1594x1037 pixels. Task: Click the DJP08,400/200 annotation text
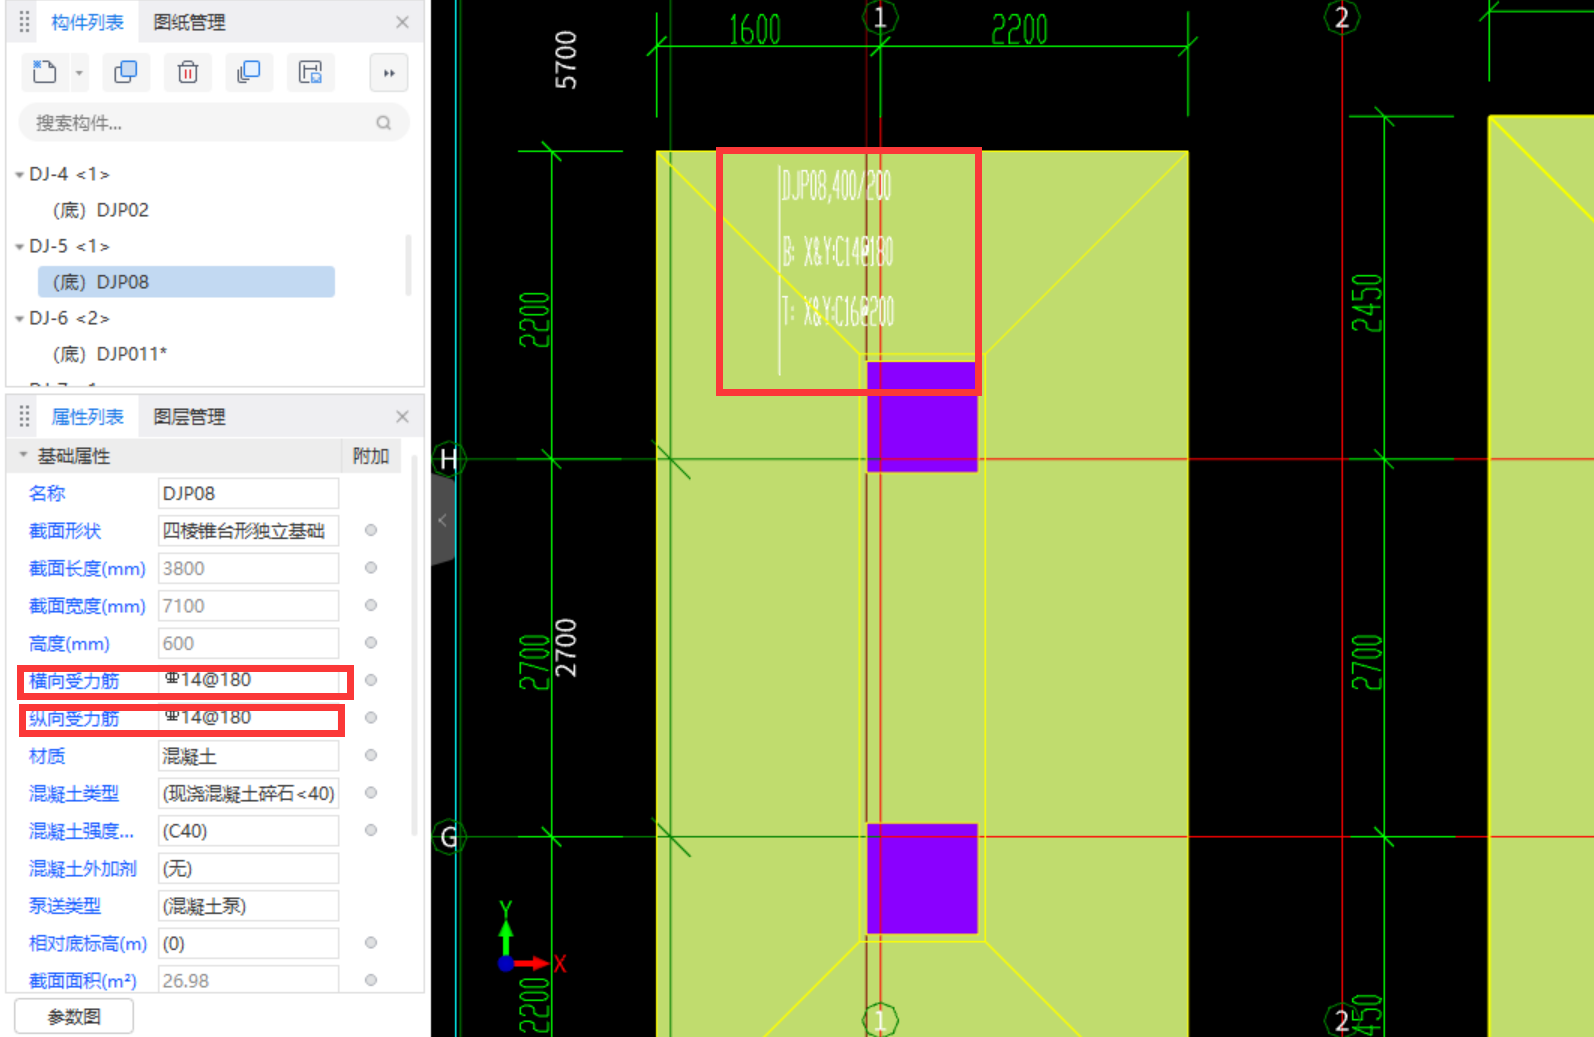836,186
